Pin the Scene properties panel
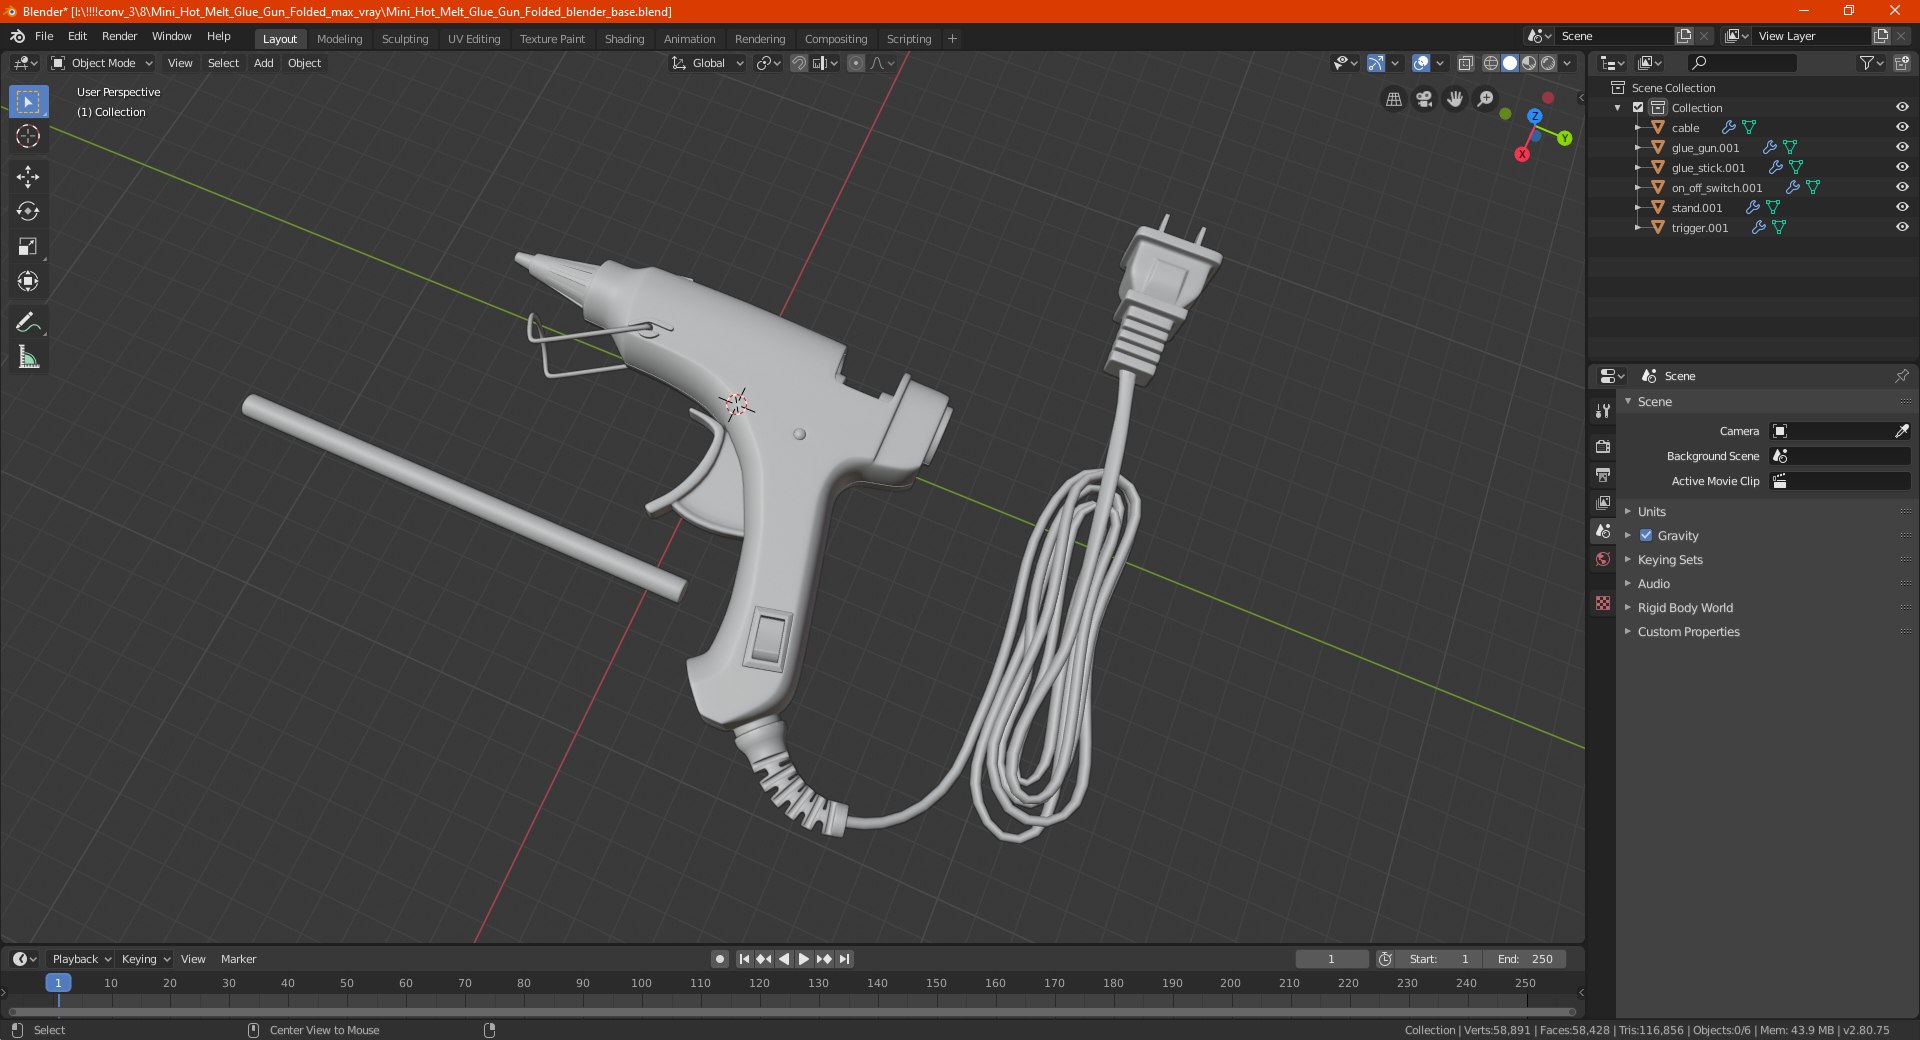 click(1901, 376)
